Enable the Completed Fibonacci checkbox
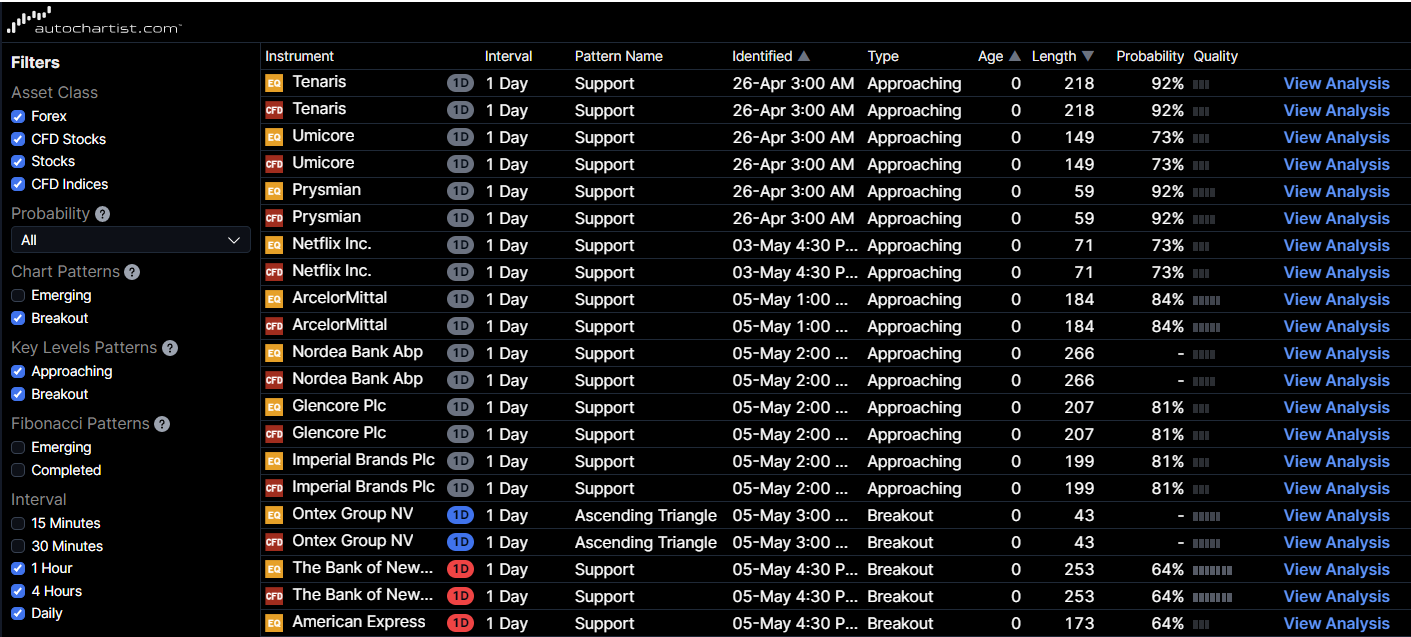The width and height of the screenshot is (1411, 637). pos(18,470)
